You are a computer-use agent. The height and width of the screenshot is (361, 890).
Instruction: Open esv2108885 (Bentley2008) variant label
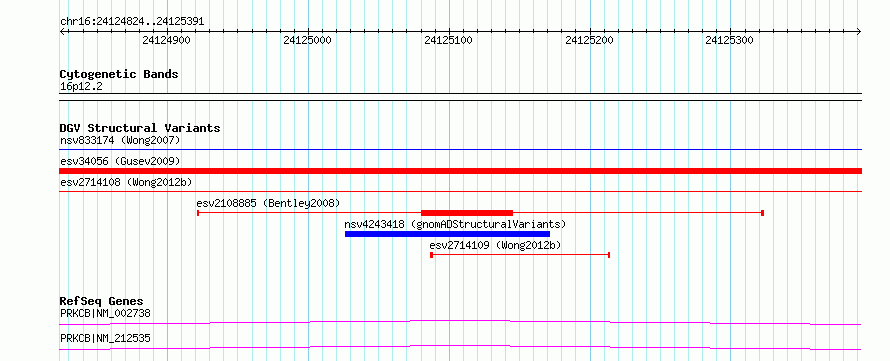pos(268,203)
